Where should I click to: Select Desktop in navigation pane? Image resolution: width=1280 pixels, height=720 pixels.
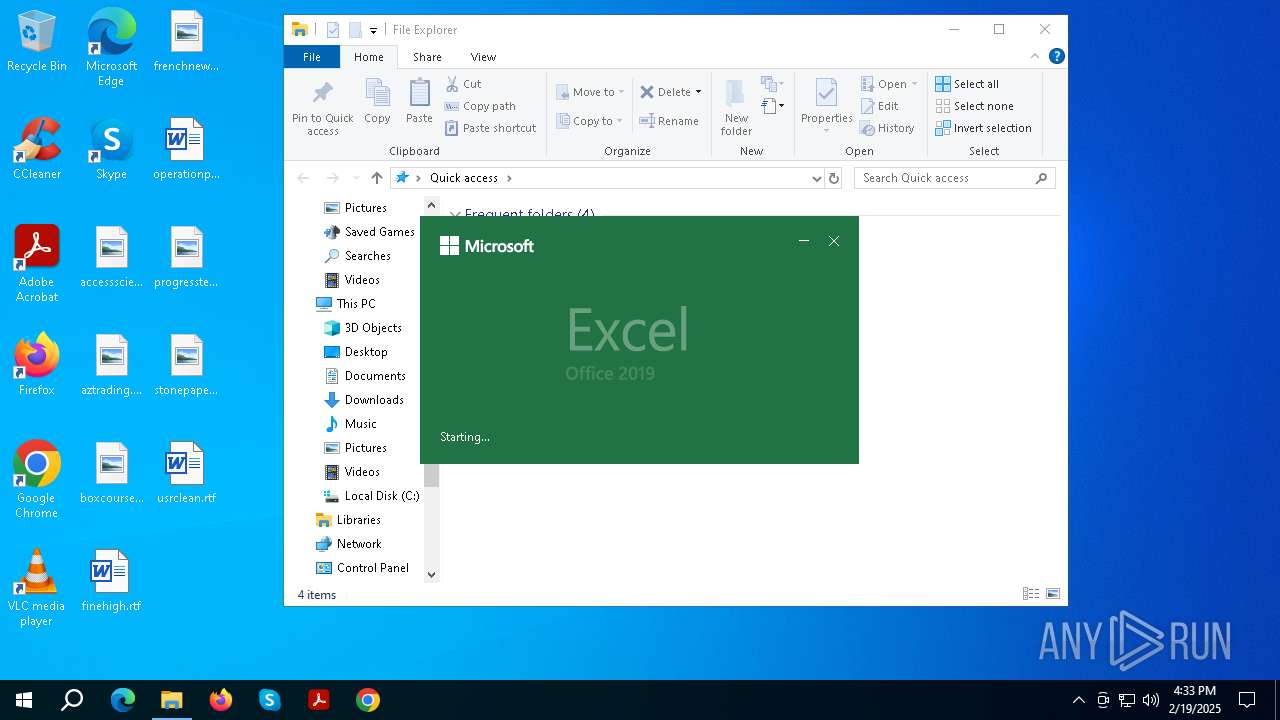[x=356, y=352]
